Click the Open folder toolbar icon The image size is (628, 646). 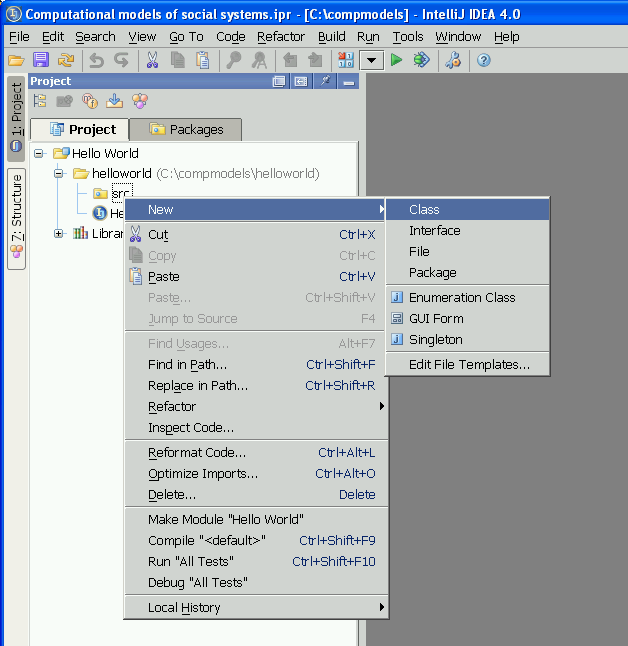[x=16, y=61]
